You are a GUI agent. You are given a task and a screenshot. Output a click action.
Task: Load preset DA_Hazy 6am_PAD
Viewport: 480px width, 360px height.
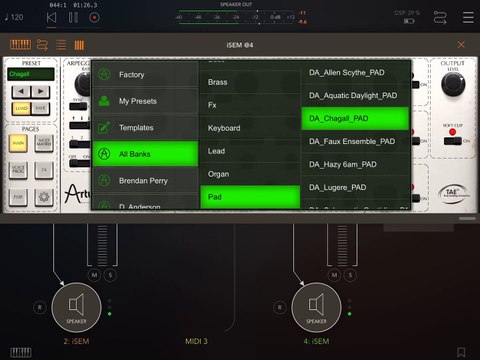pos(355,165)
